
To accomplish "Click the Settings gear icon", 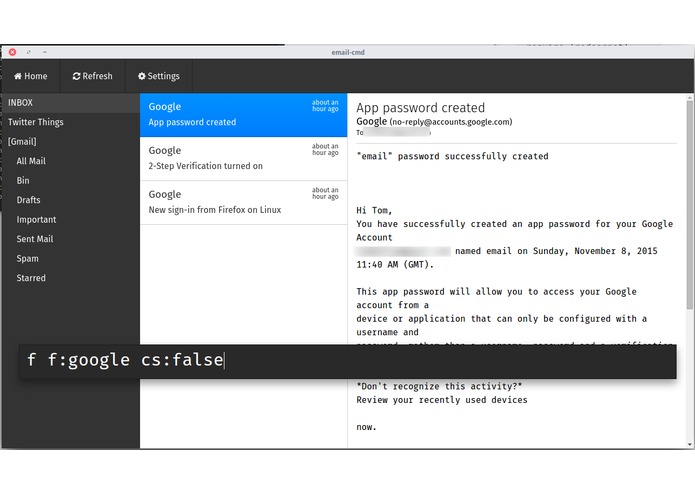I will click(x=142, y=76).
